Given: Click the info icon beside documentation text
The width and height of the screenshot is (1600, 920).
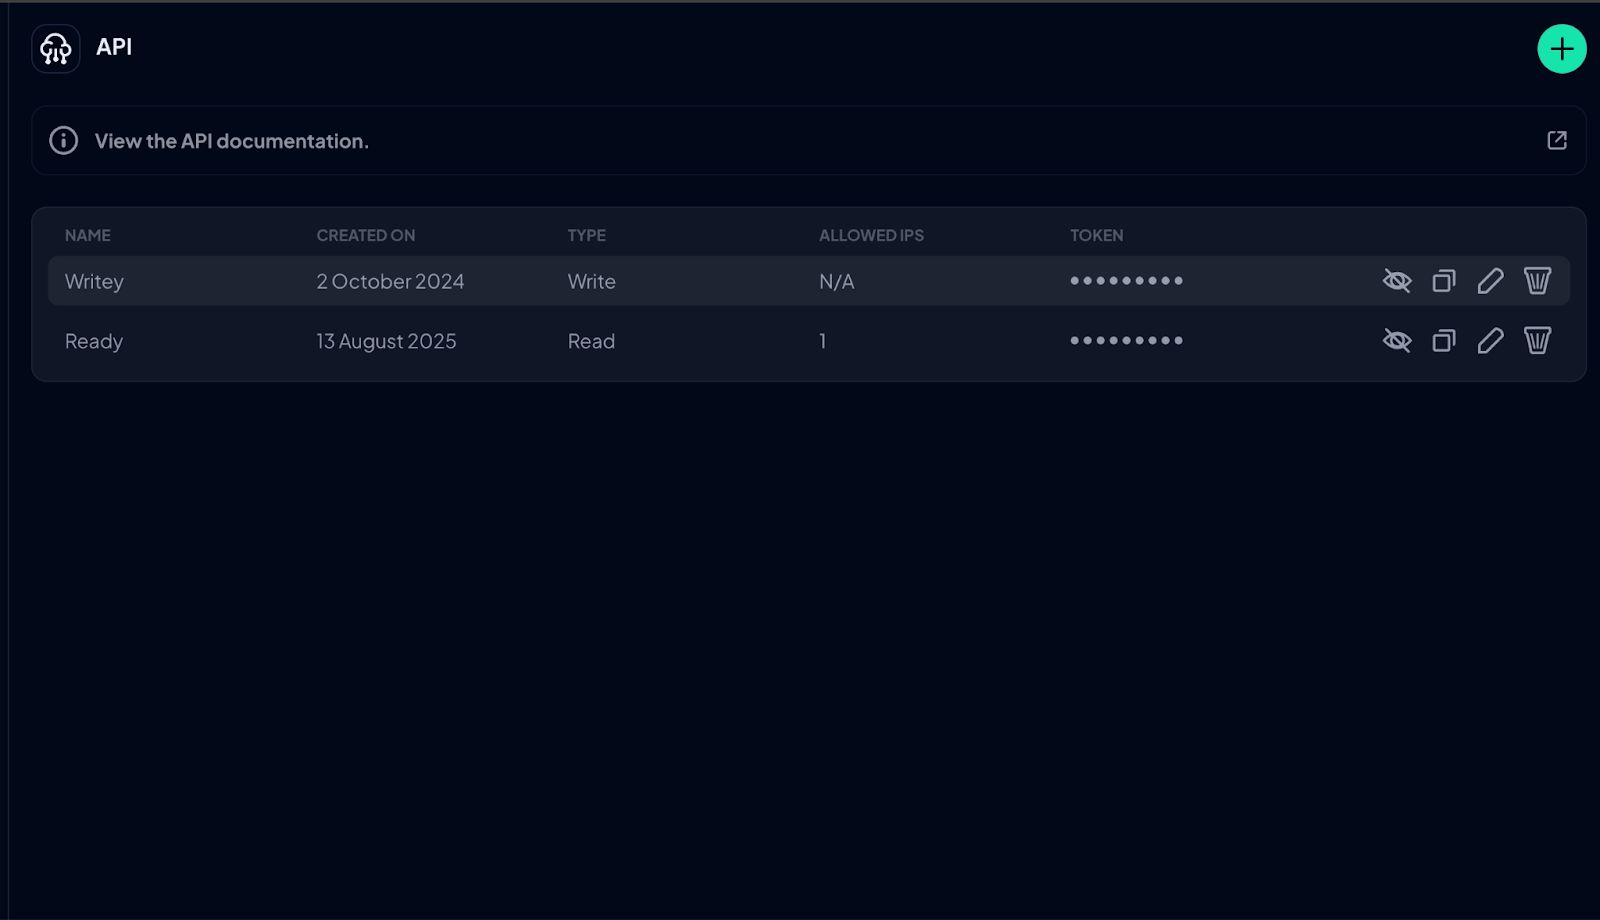Looking at the screenshot, I should (x=64, y=141).
